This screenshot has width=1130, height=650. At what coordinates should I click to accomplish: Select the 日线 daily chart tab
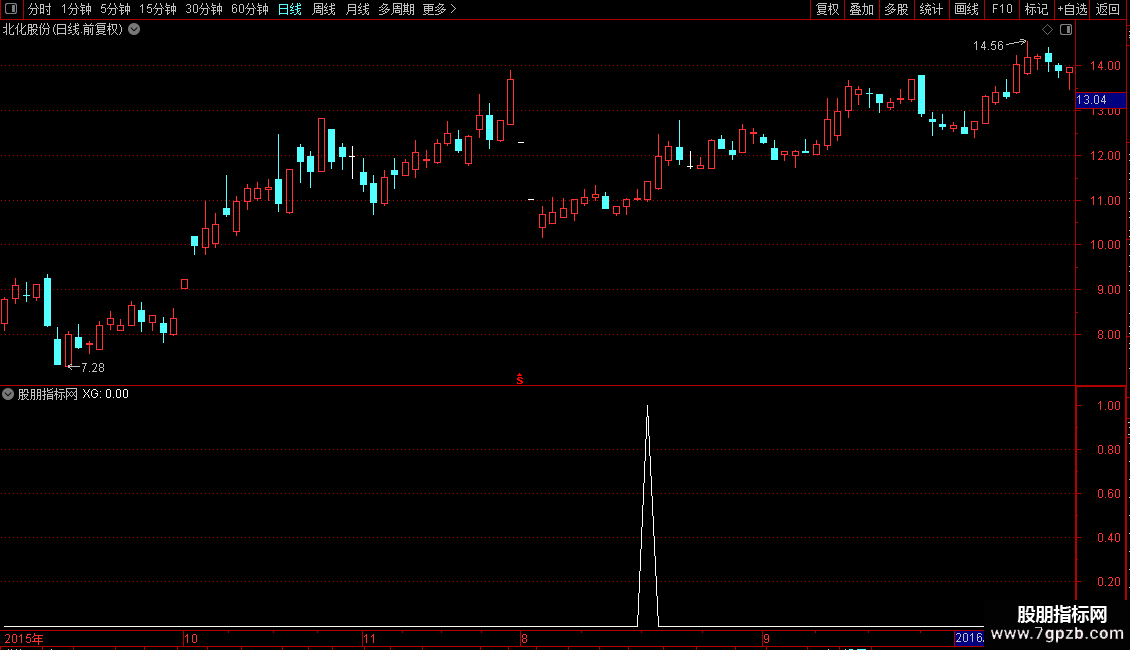[x=290, y=9]
